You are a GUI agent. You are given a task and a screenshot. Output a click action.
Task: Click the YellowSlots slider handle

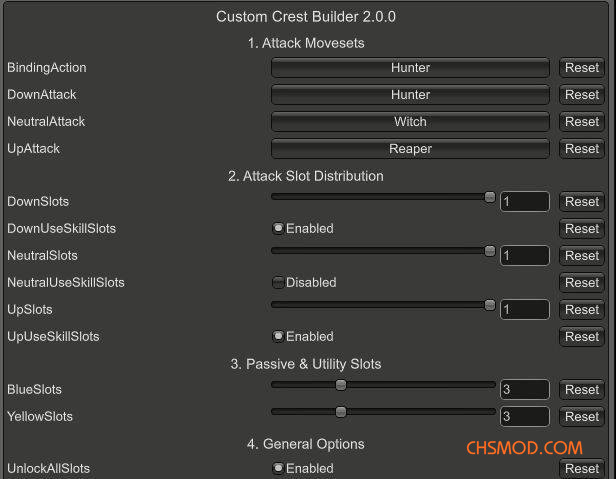coord(340,412)
